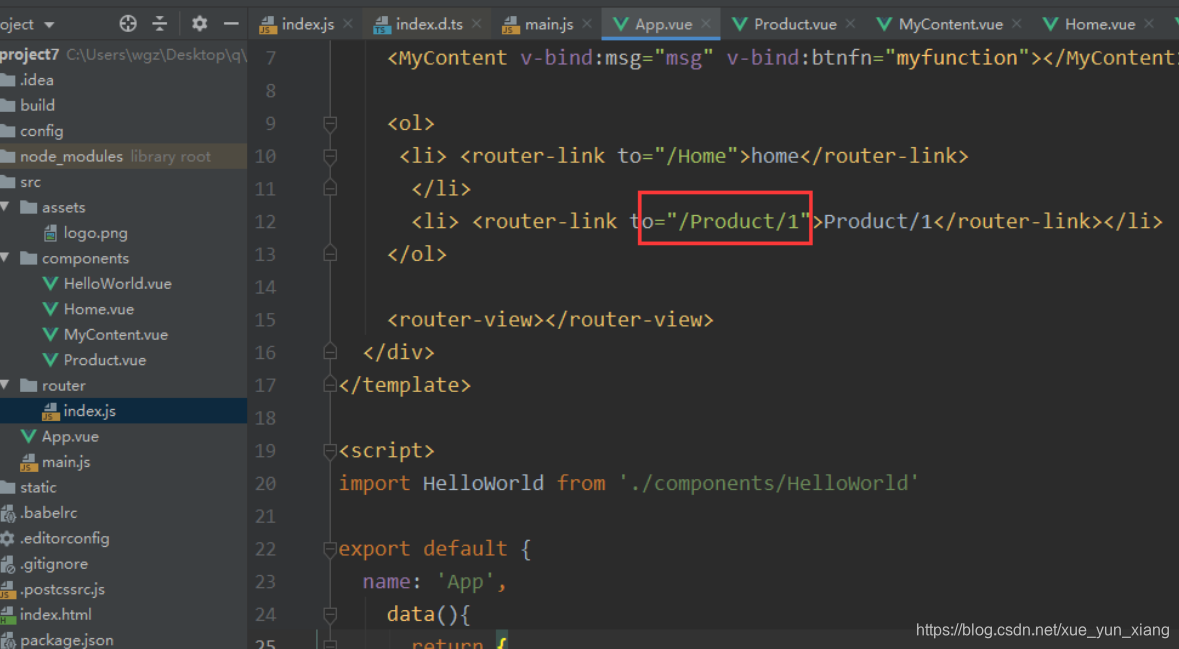The width and height of the screenshot is (1179, 649).
Task: Click the locate/scroll-from-source target icon
Action: click(128, 23)
